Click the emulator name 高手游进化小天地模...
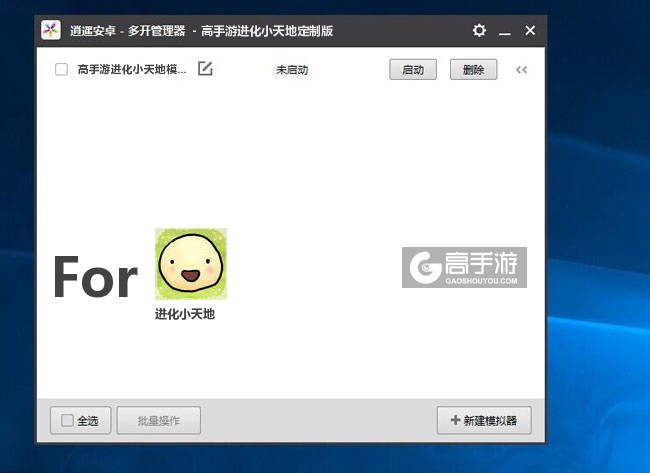 132,69
